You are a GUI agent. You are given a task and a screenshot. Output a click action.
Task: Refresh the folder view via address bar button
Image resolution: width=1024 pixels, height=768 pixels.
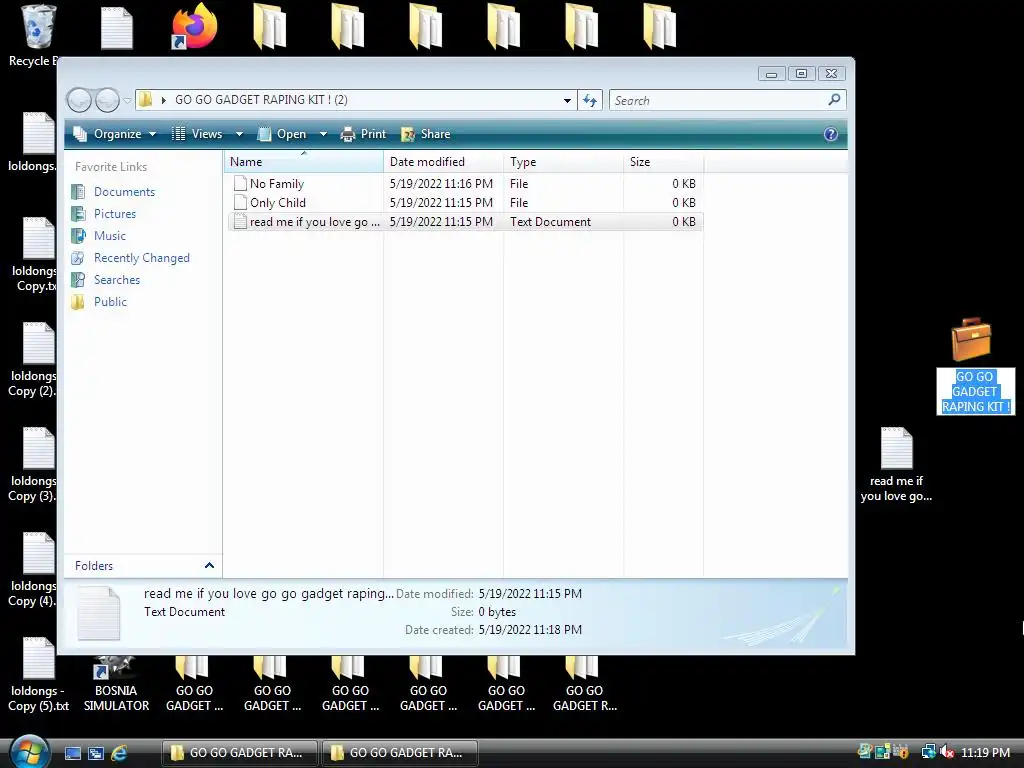coord(590,101)
